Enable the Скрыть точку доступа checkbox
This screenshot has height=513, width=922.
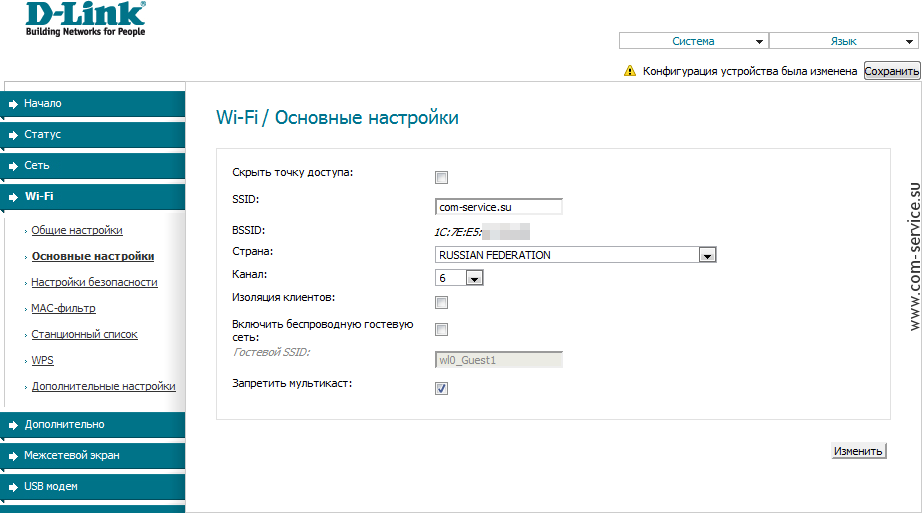pos(441,178)
